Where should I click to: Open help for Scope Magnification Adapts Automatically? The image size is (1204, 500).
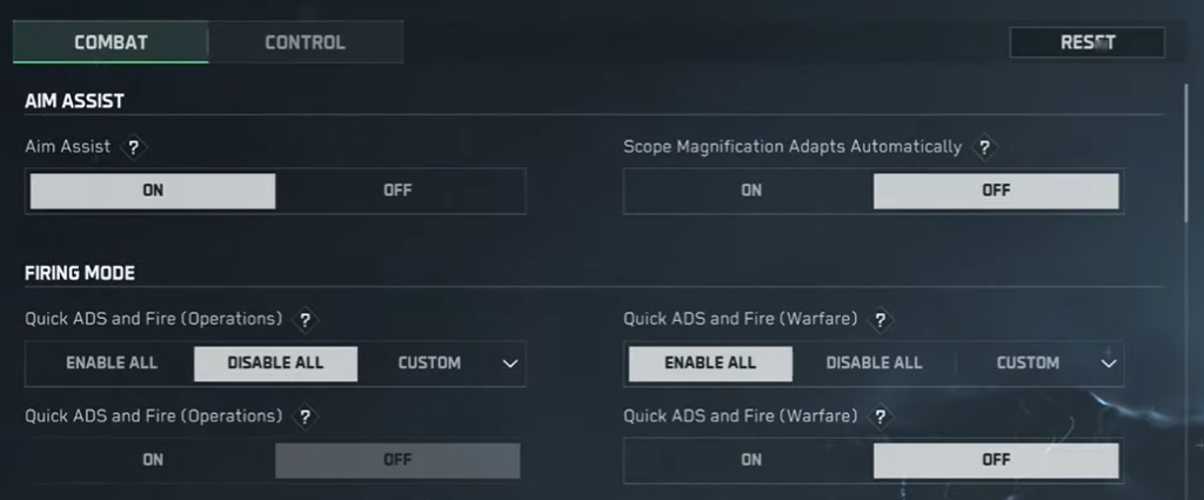[x=985, y=148]
